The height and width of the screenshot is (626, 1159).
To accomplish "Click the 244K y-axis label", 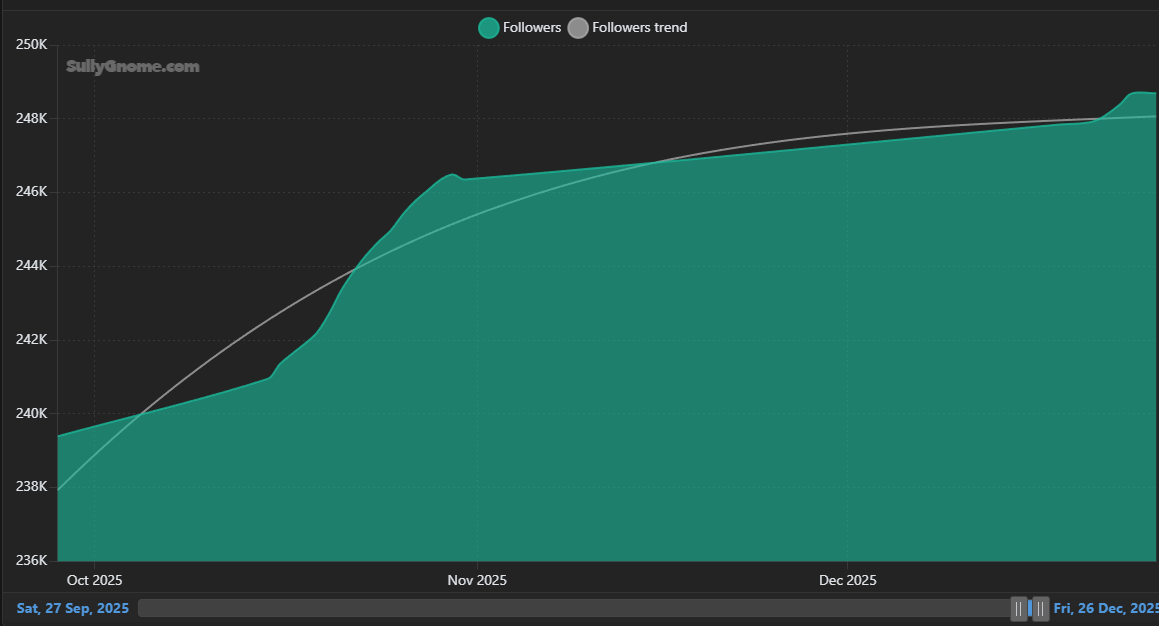I will 32,265.
